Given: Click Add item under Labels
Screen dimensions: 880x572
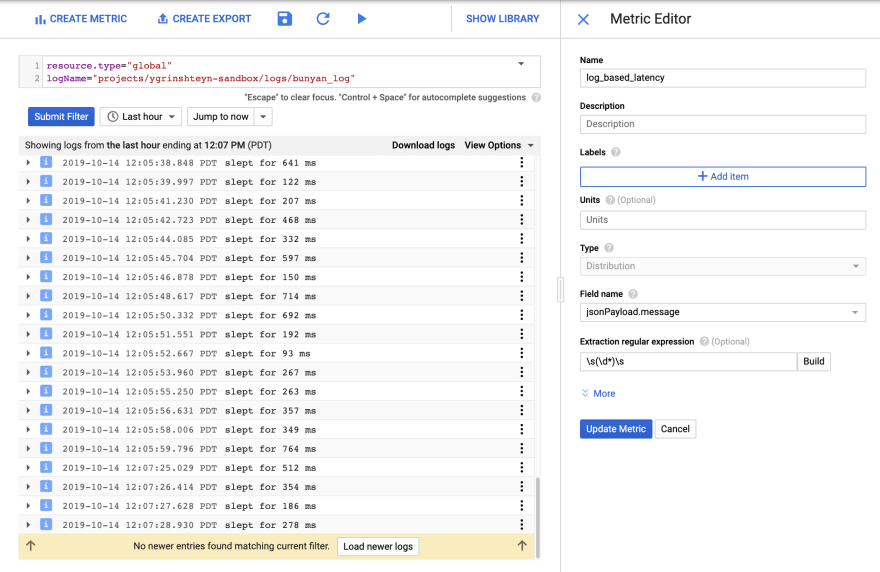Looking at the screenshot, I should pos(722,176).
